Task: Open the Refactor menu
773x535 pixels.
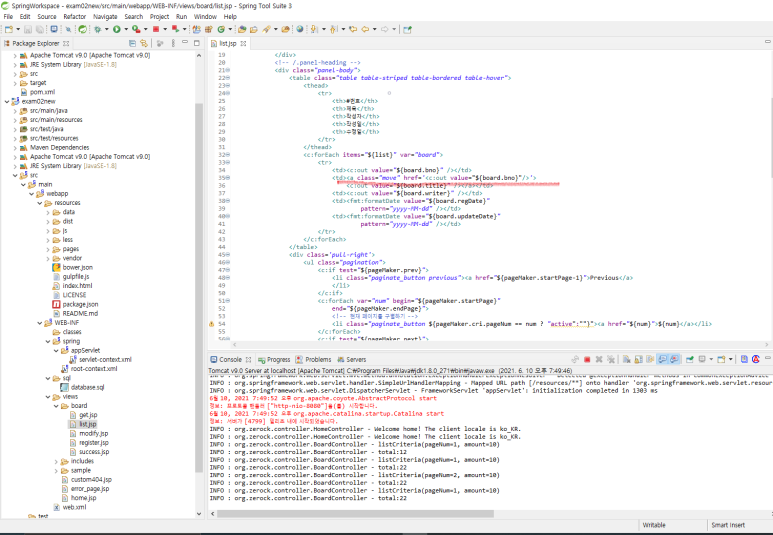Action: (74, 16)
